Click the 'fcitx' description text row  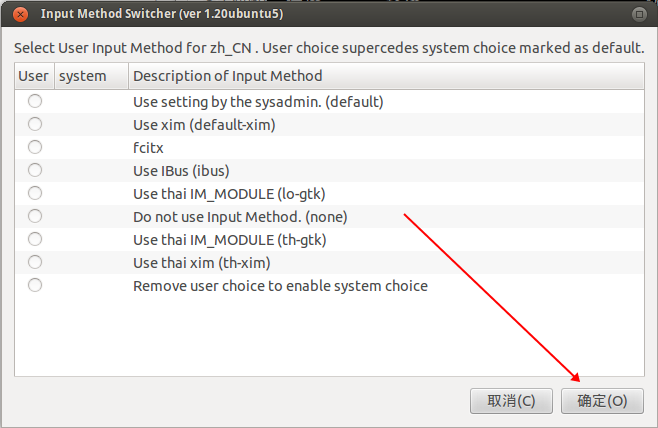(150, 147)
